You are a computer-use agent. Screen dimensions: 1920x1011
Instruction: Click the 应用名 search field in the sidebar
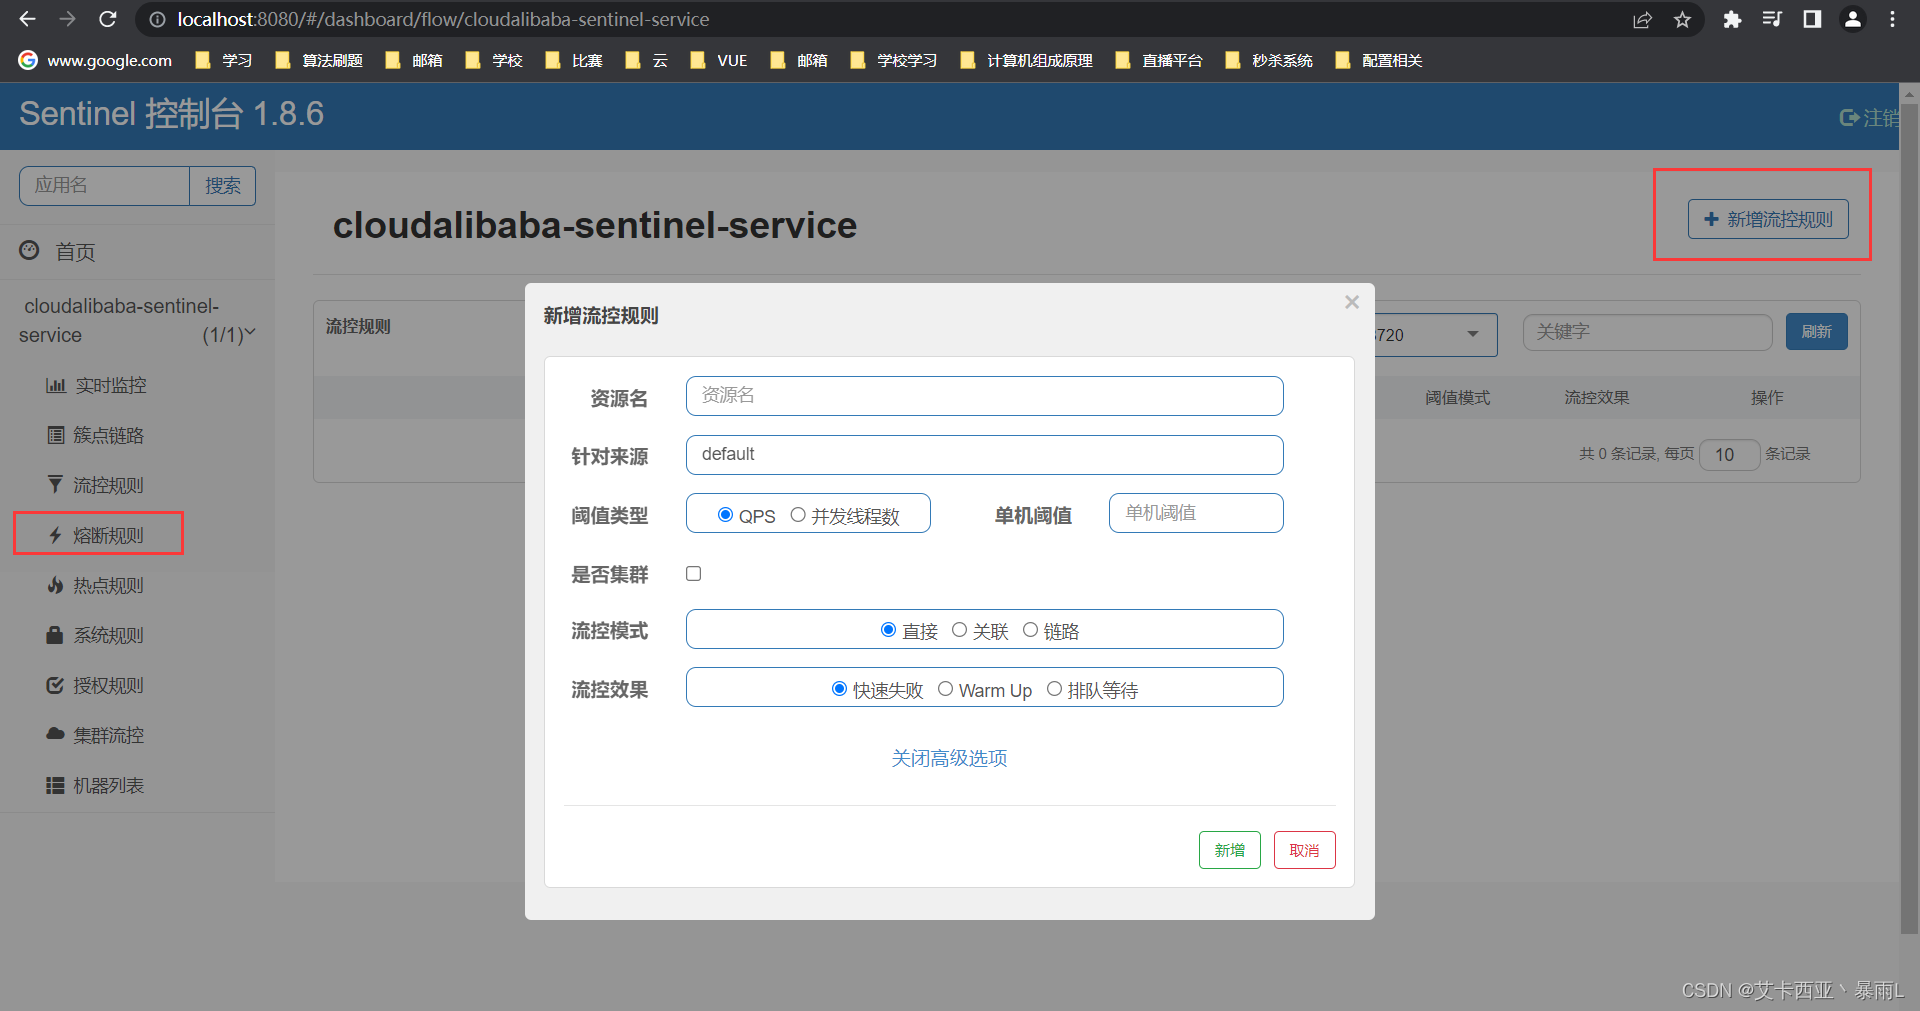(104, 186)
